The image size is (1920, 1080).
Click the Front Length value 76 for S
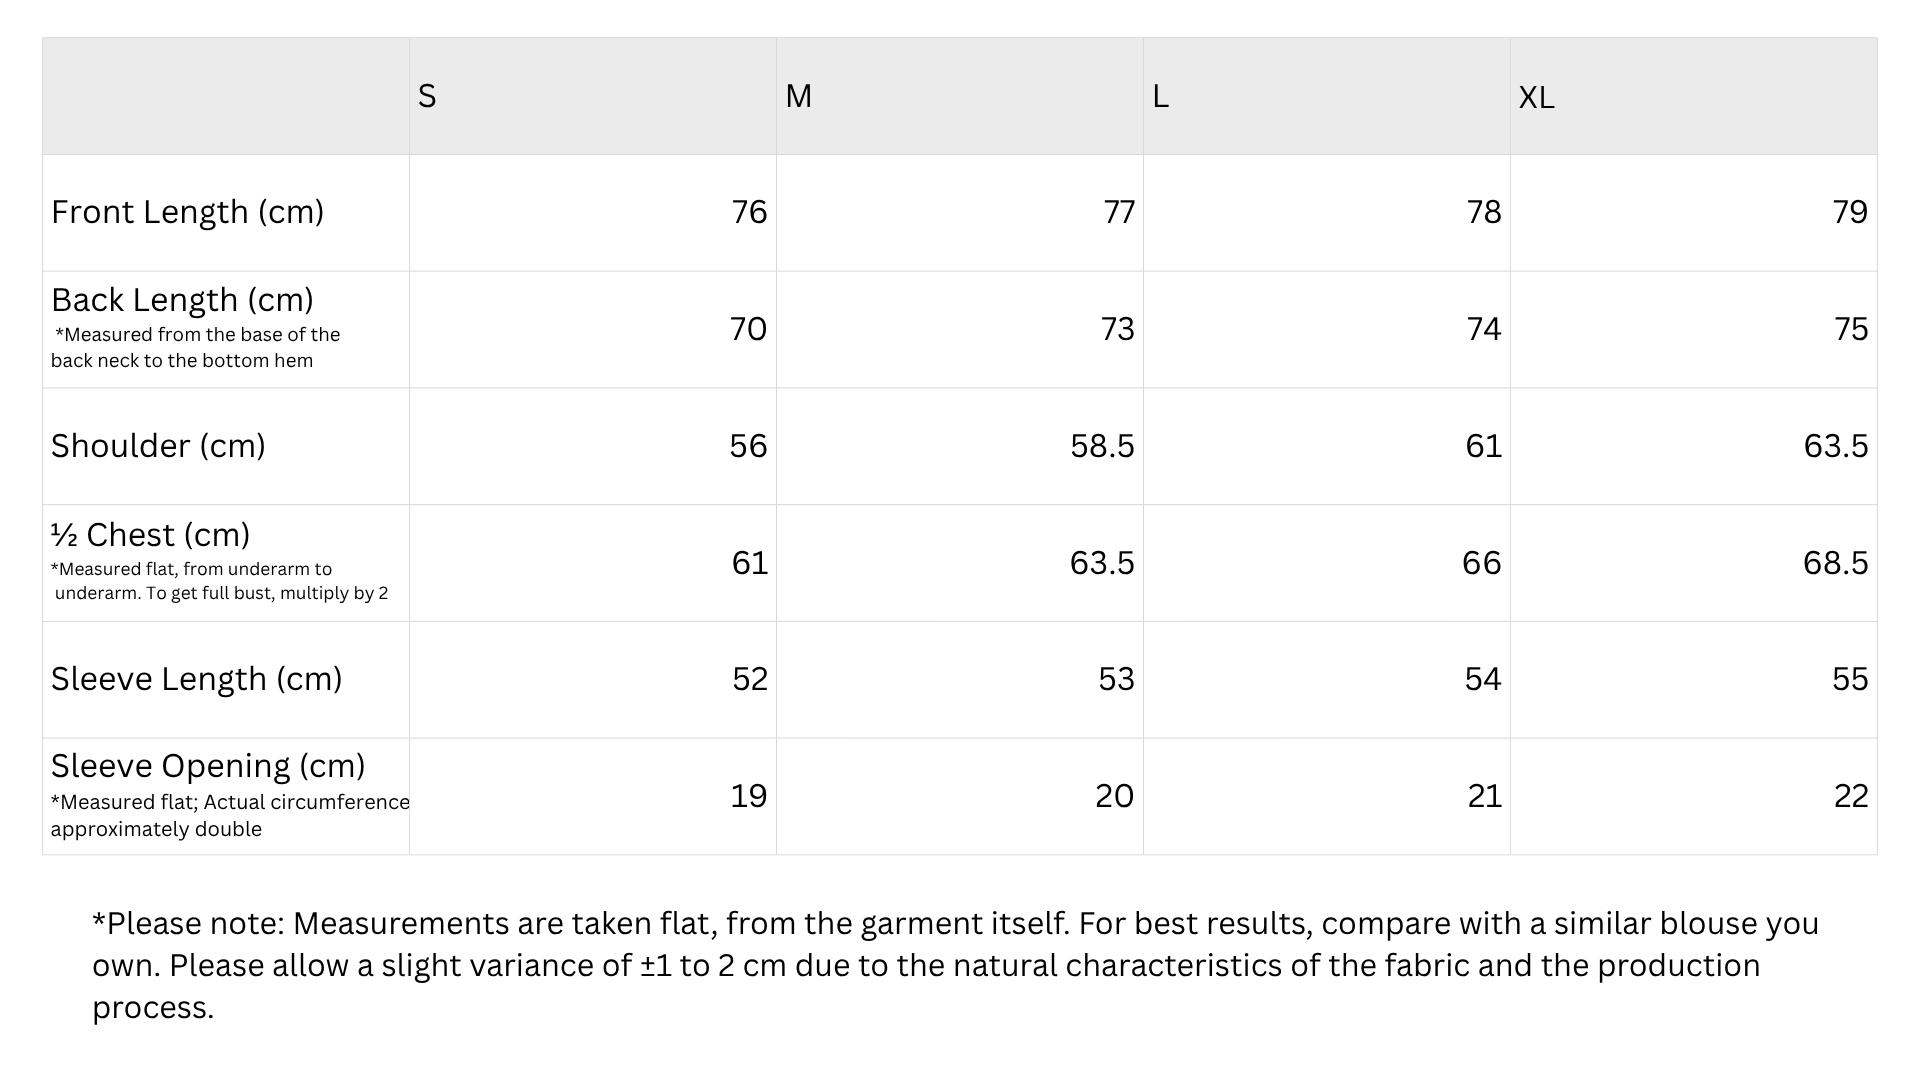click(749, 212)
